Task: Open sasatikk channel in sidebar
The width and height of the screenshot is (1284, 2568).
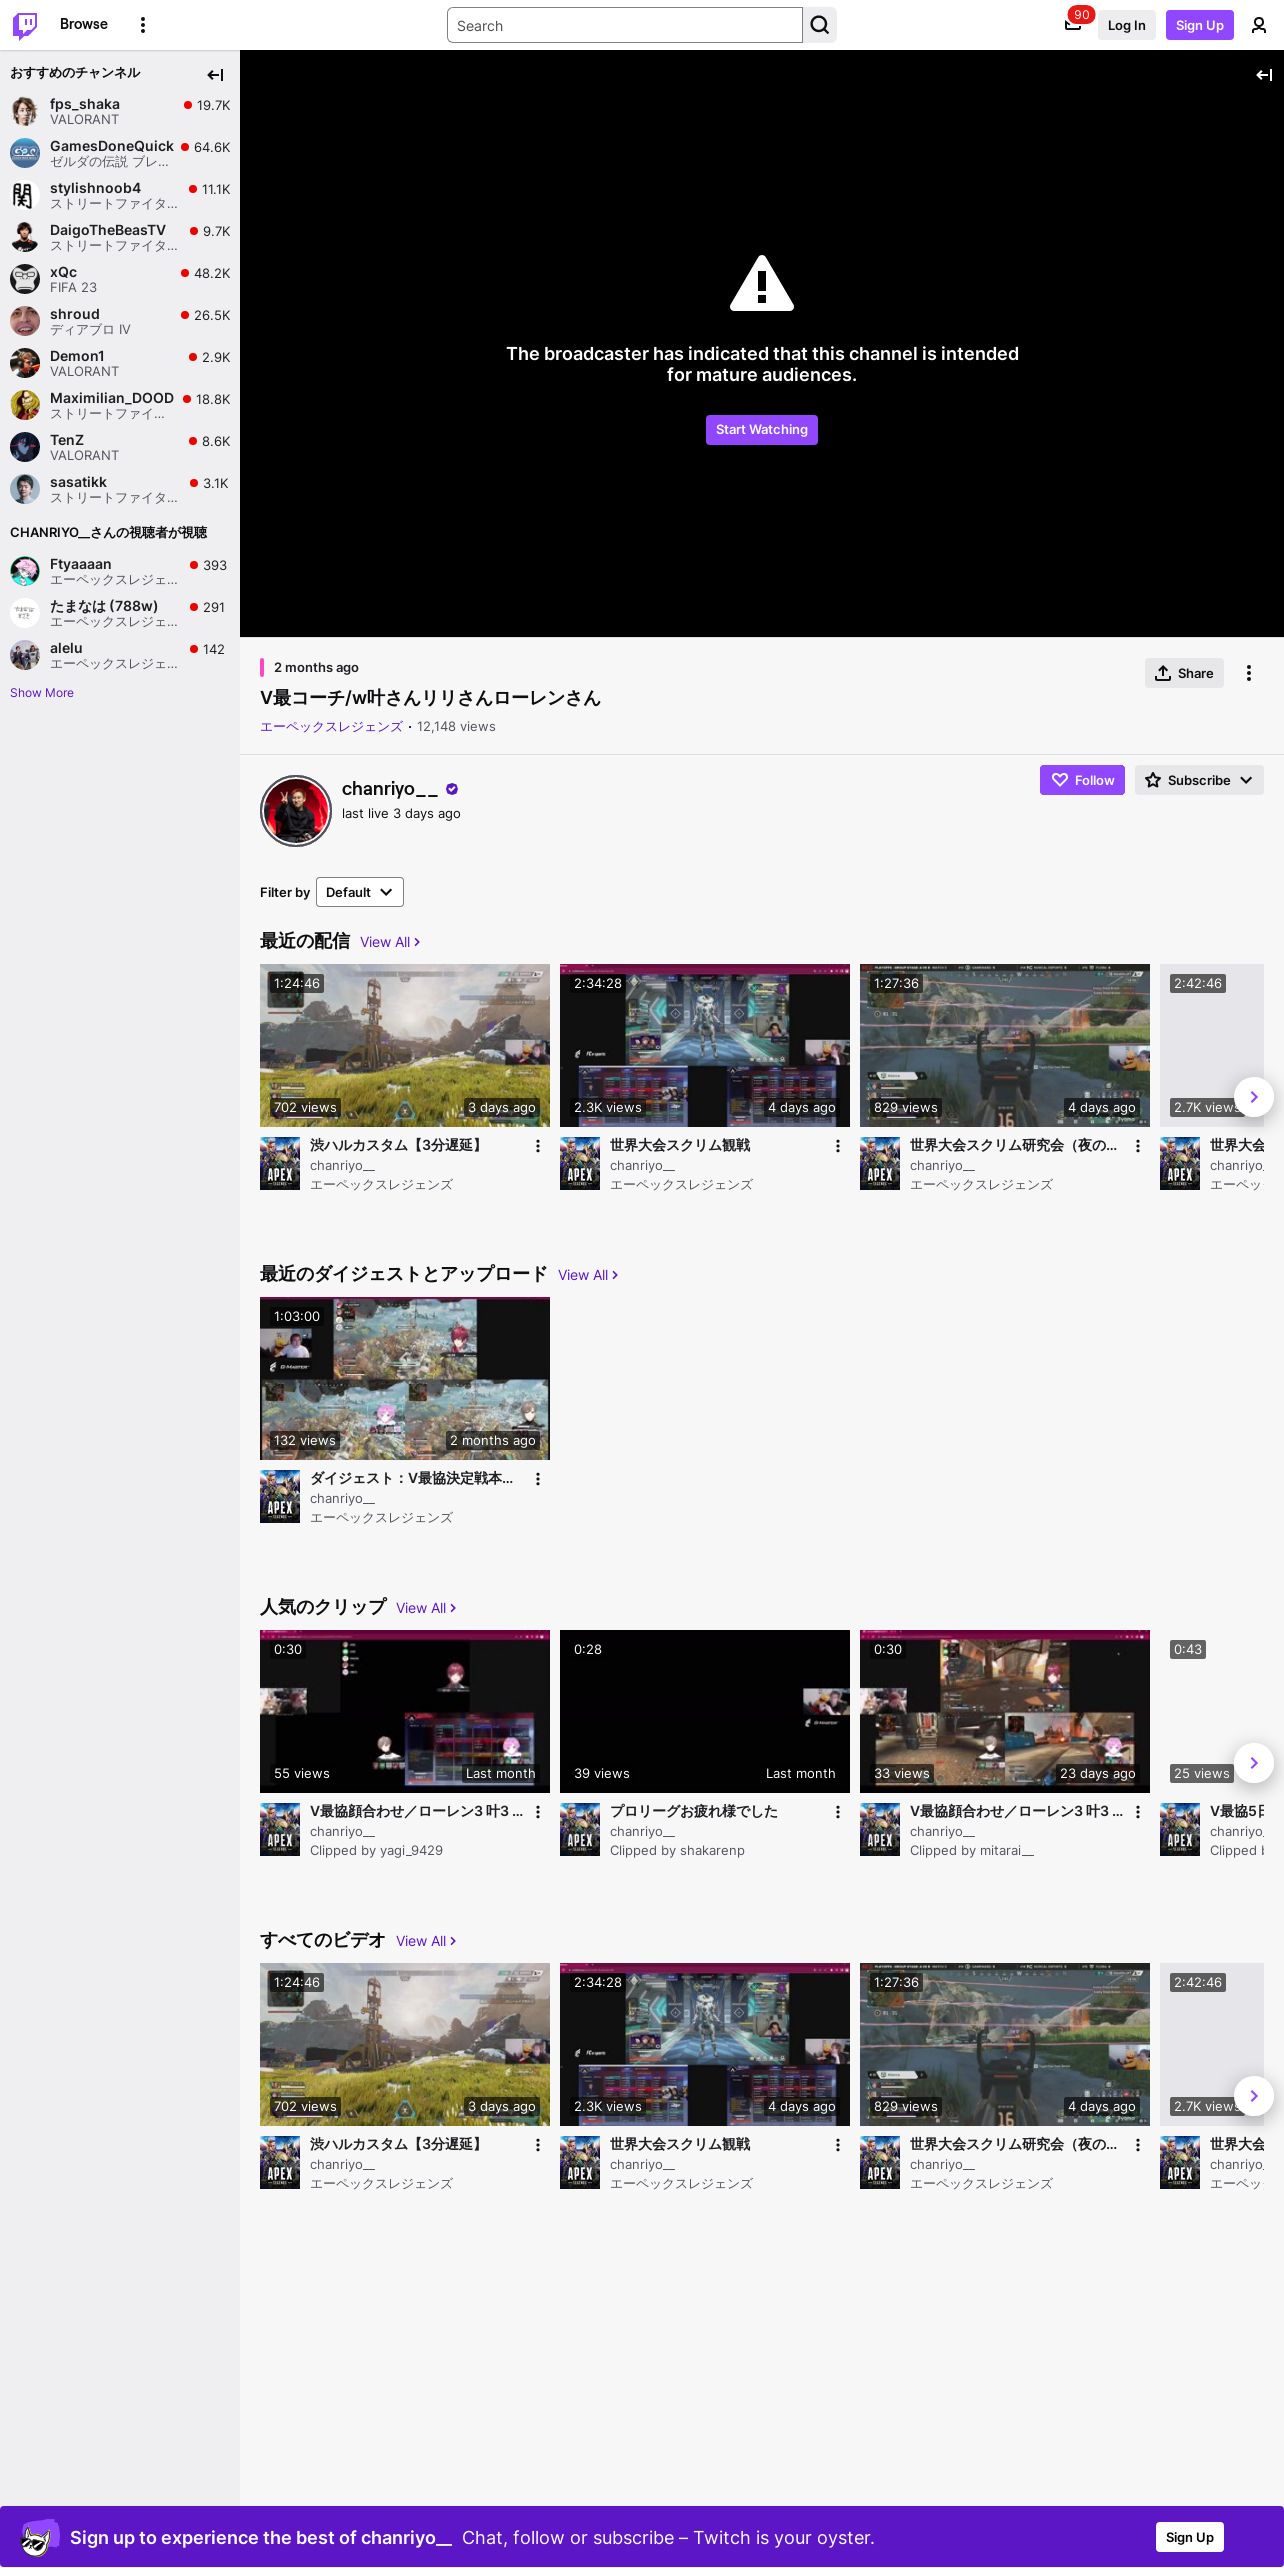Action: click(x=120, y=489)
